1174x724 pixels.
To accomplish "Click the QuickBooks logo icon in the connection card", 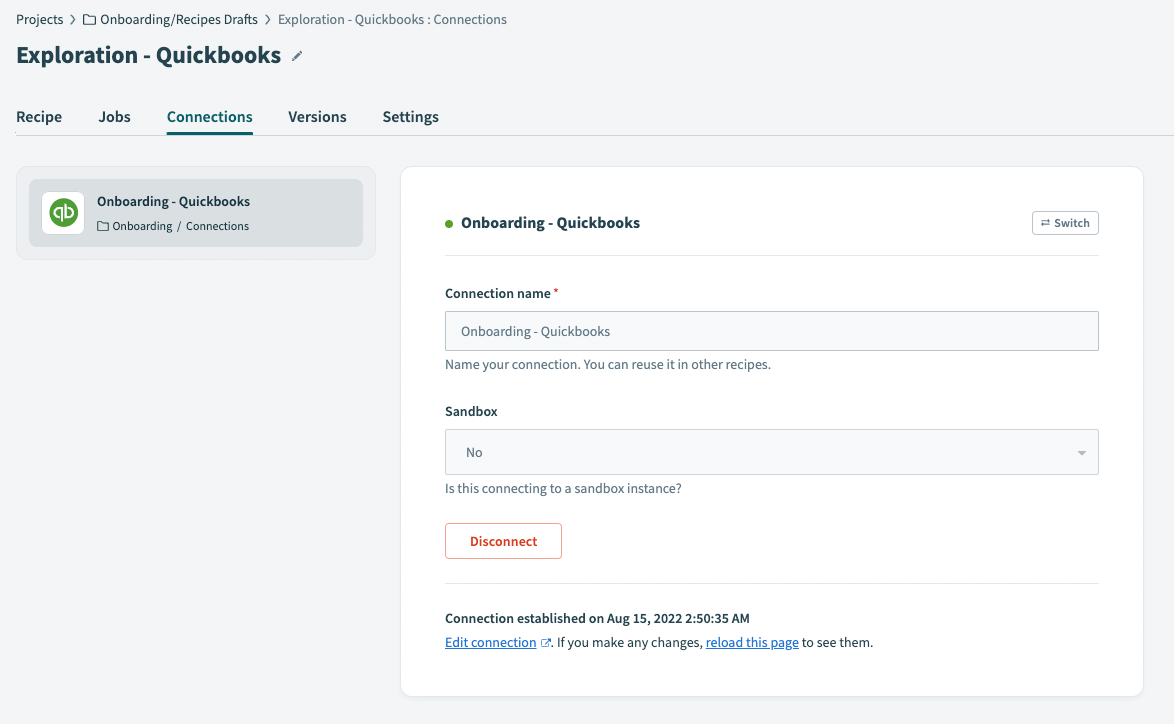I will pos(62,212).
